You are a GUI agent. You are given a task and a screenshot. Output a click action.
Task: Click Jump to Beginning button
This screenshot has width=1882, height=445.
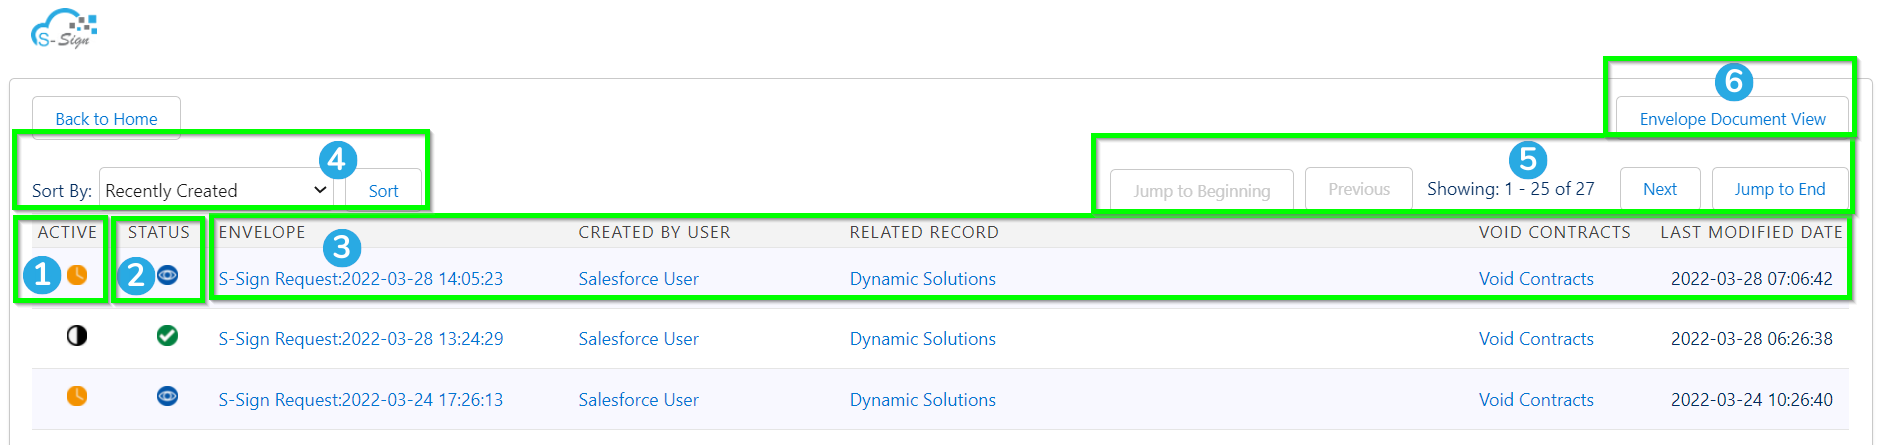click(x=1201, y=190)
